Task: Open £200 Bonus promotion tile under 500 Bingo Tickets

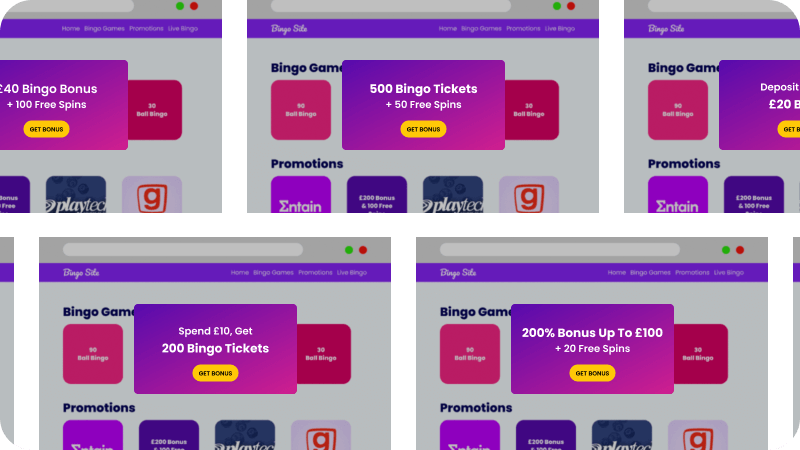Action: (x=377, y=196)
